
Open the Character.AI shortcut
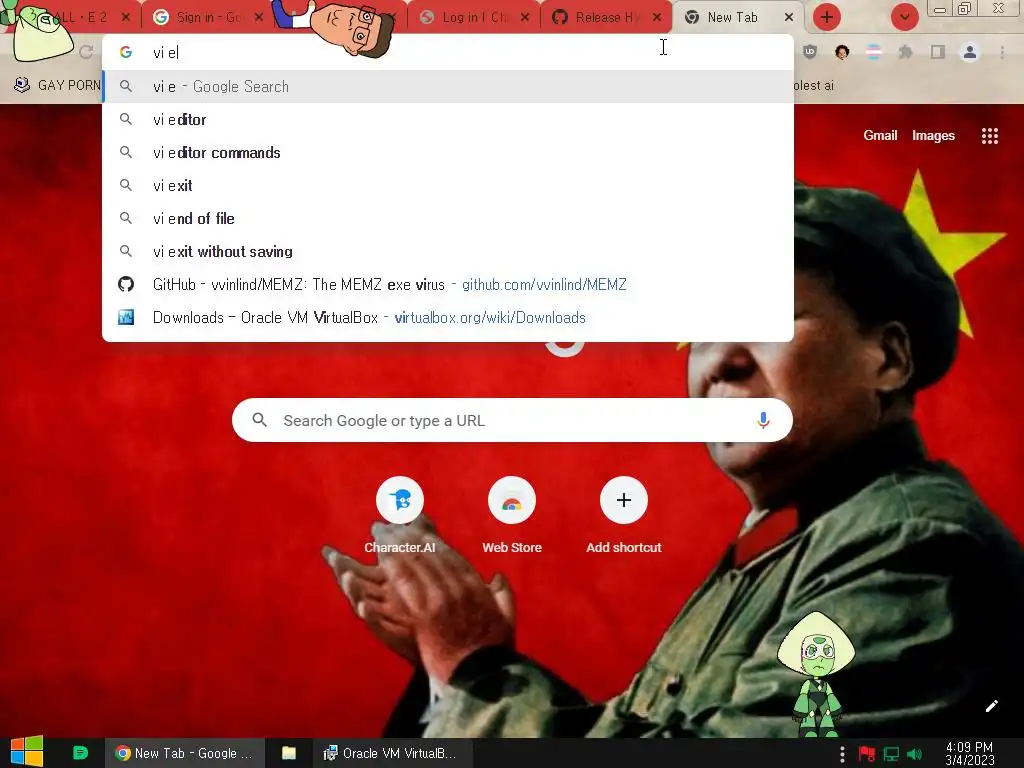400,516
